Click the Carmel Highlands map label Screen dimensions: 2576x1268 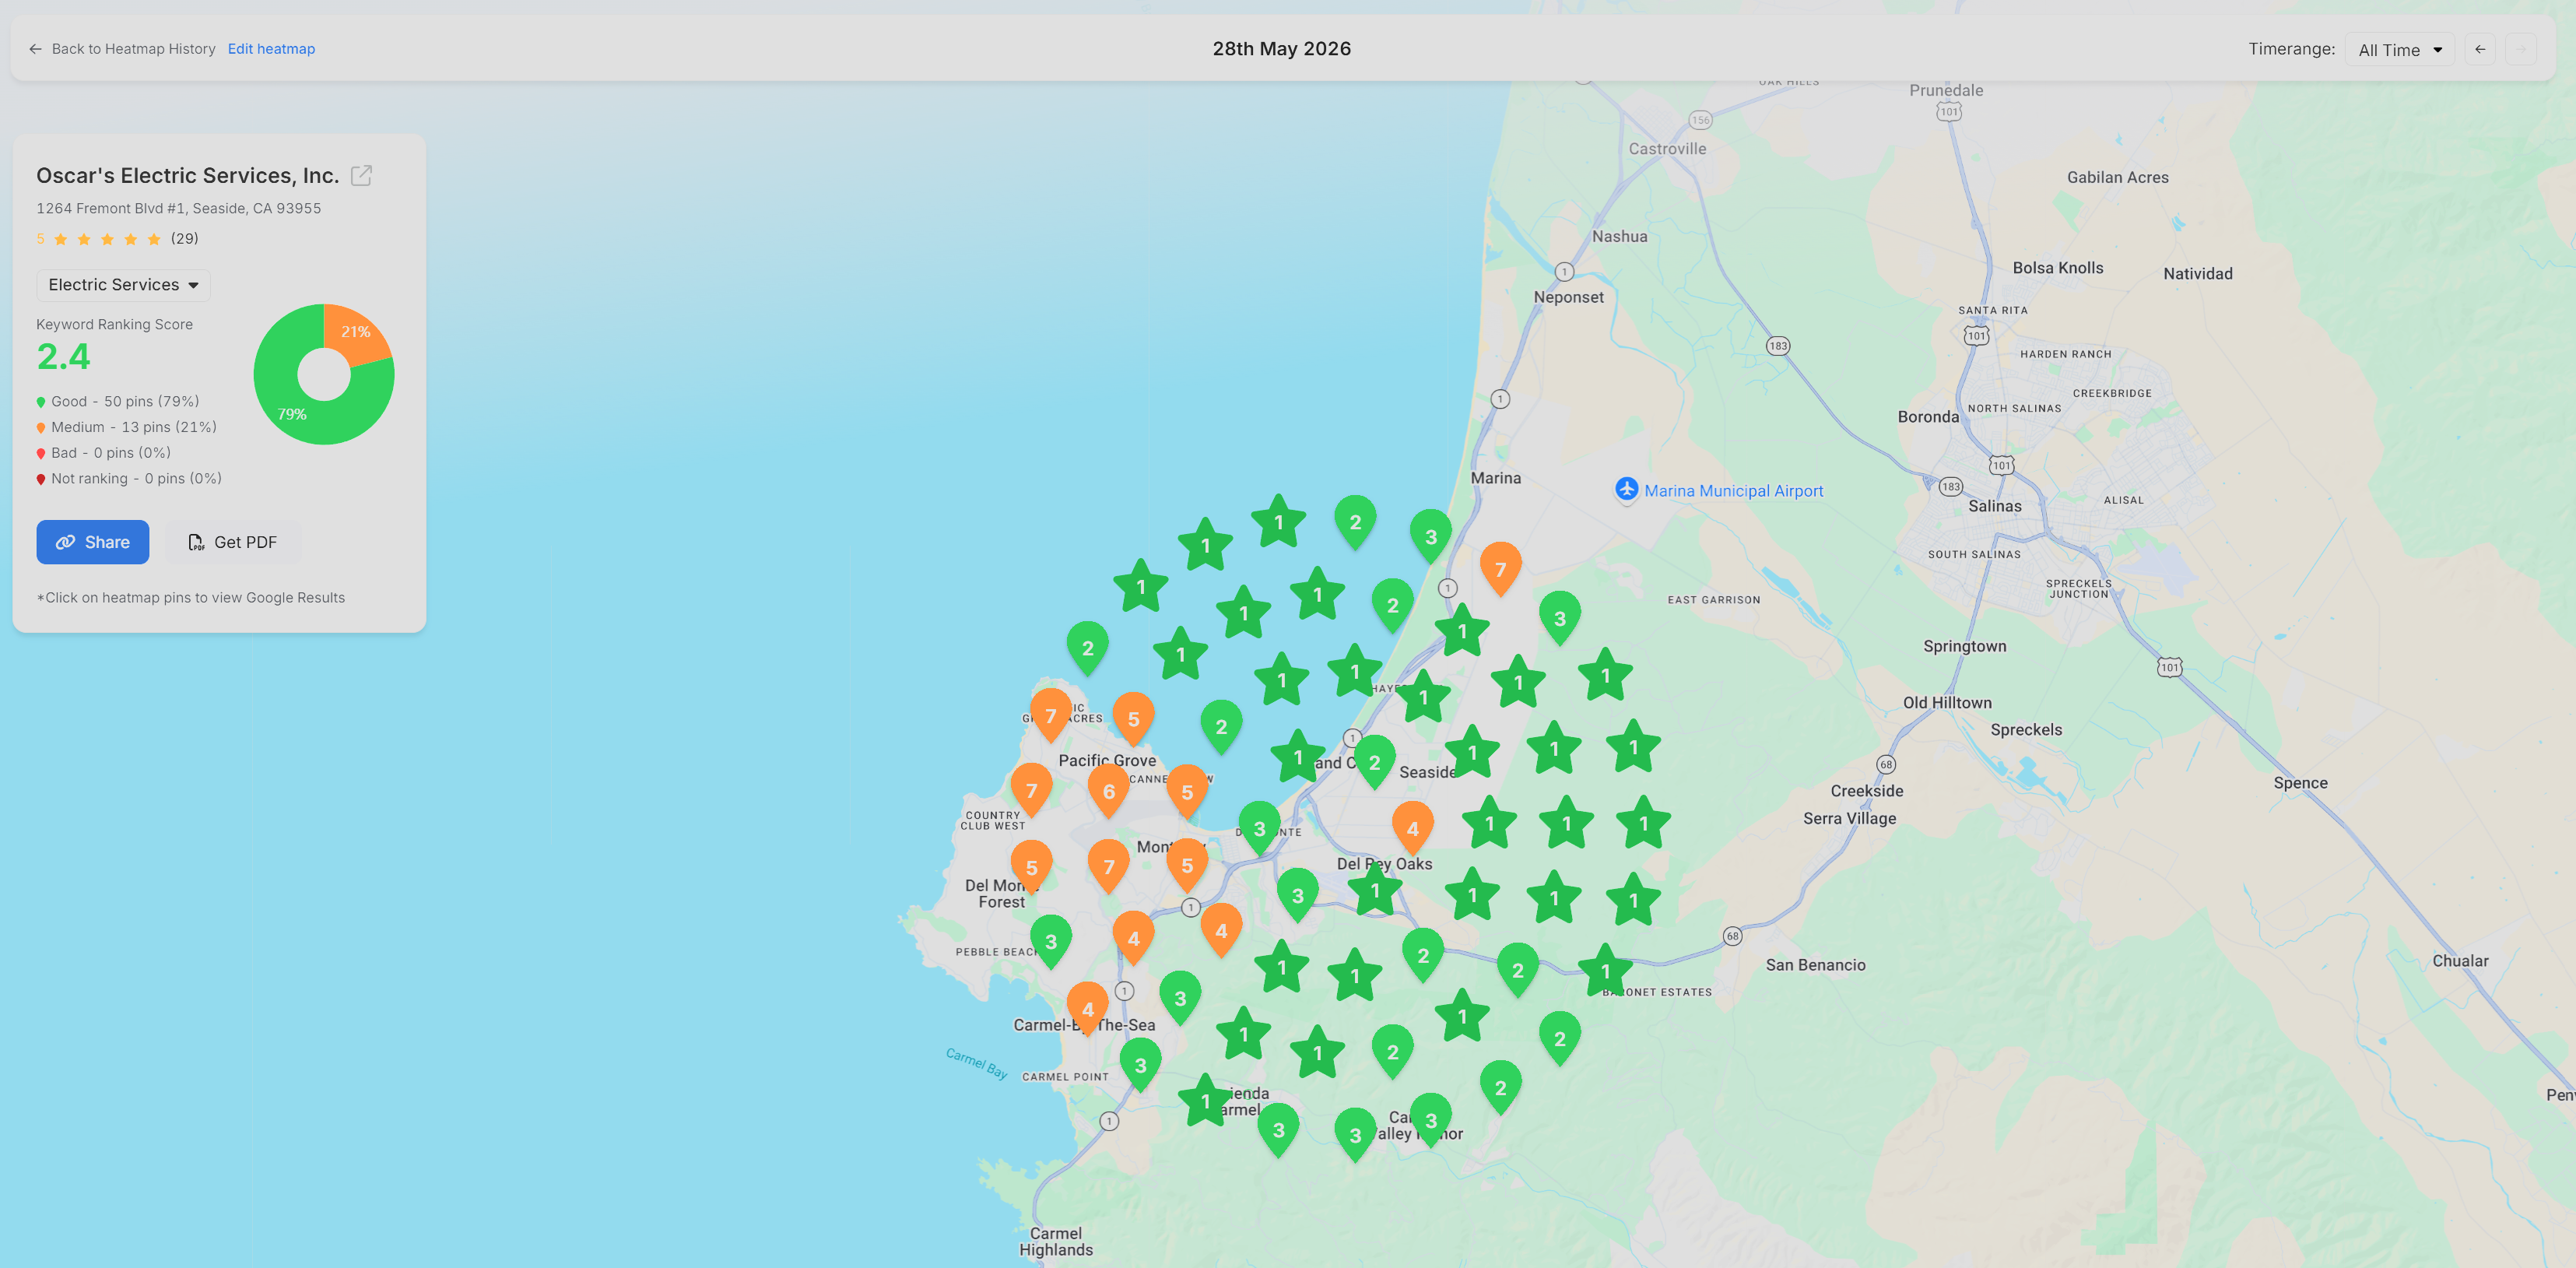[1055, 1241]
